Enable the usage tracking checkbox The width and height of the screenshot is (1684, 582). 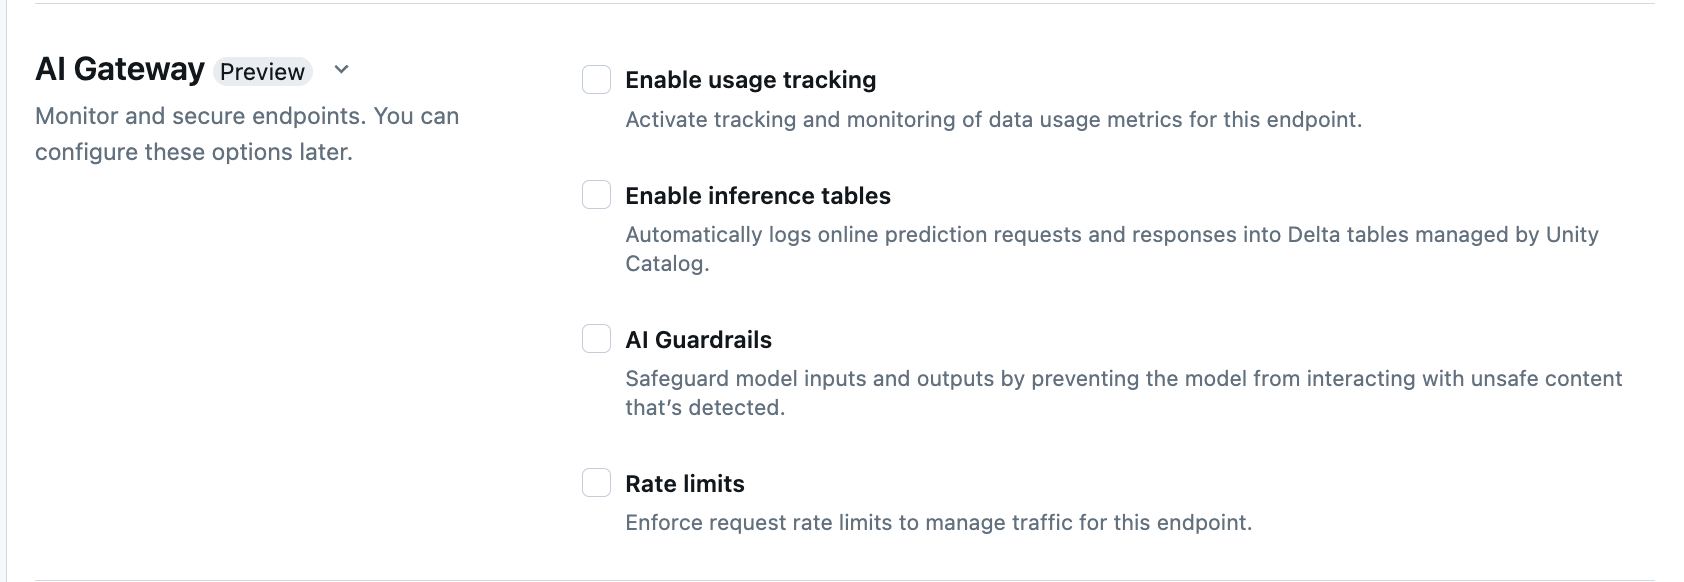click(596, 80)
